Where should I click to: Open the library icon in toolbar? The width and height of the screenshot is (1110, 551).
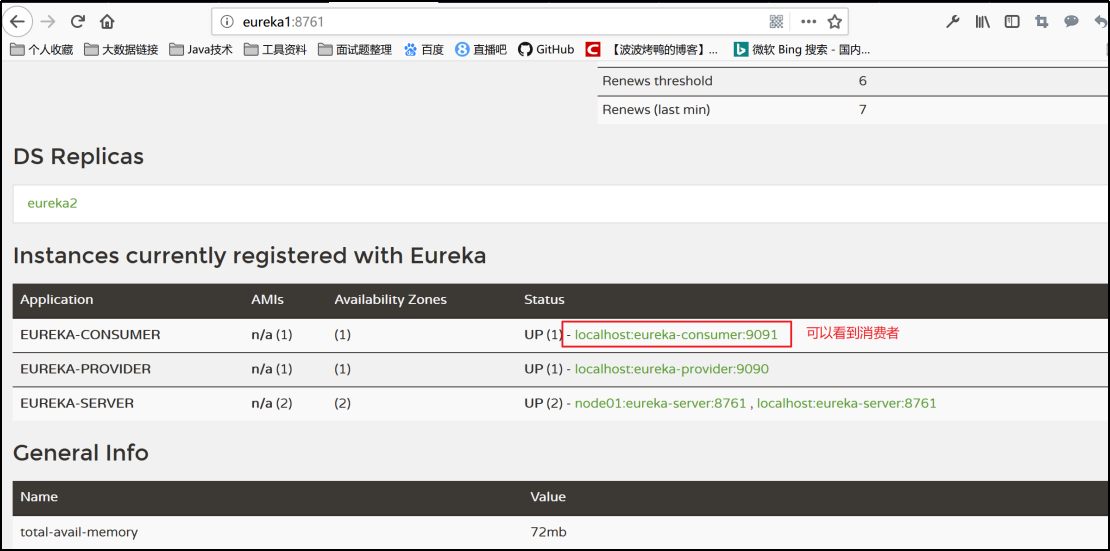pos(983,22)
